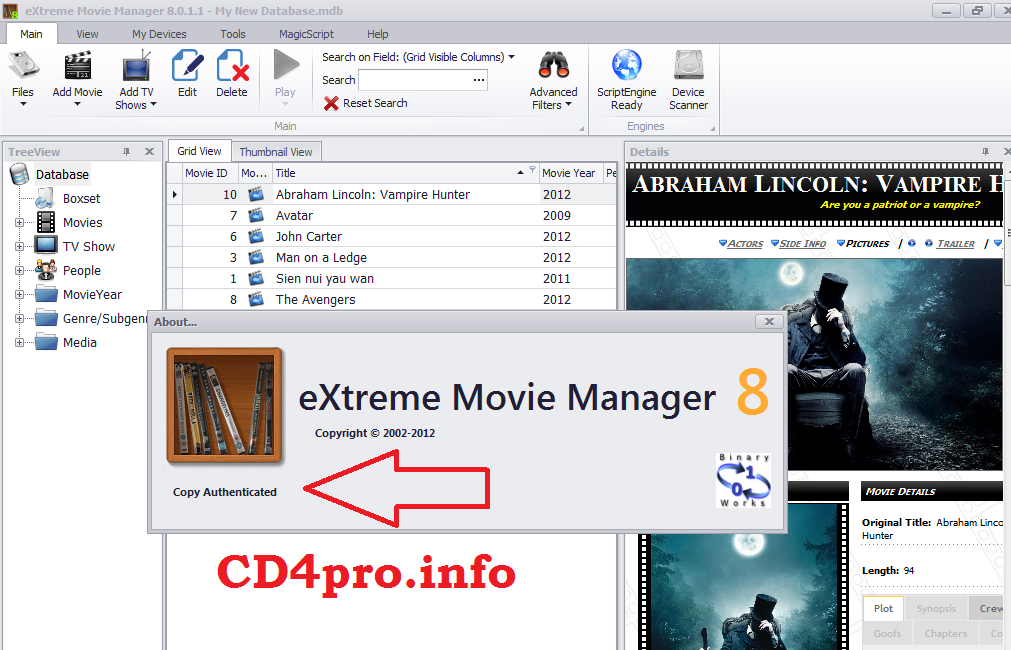Image resolution: width=1011 pixels, height=650 pixels.
Task: Select the Goofs tab in Details
Action: (887, 633)
